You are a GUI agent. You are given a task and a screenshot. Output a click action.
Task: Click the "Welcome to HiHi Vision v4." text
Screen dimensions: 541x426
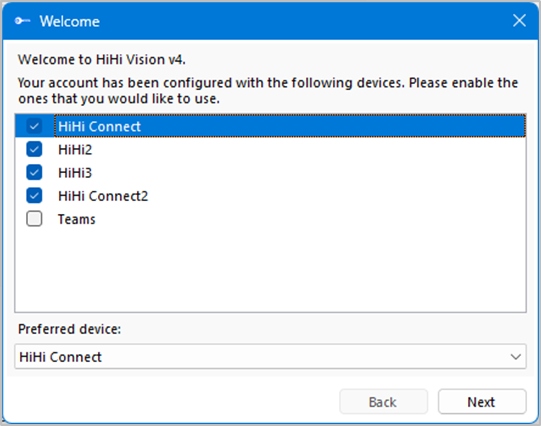click(102, 60)
